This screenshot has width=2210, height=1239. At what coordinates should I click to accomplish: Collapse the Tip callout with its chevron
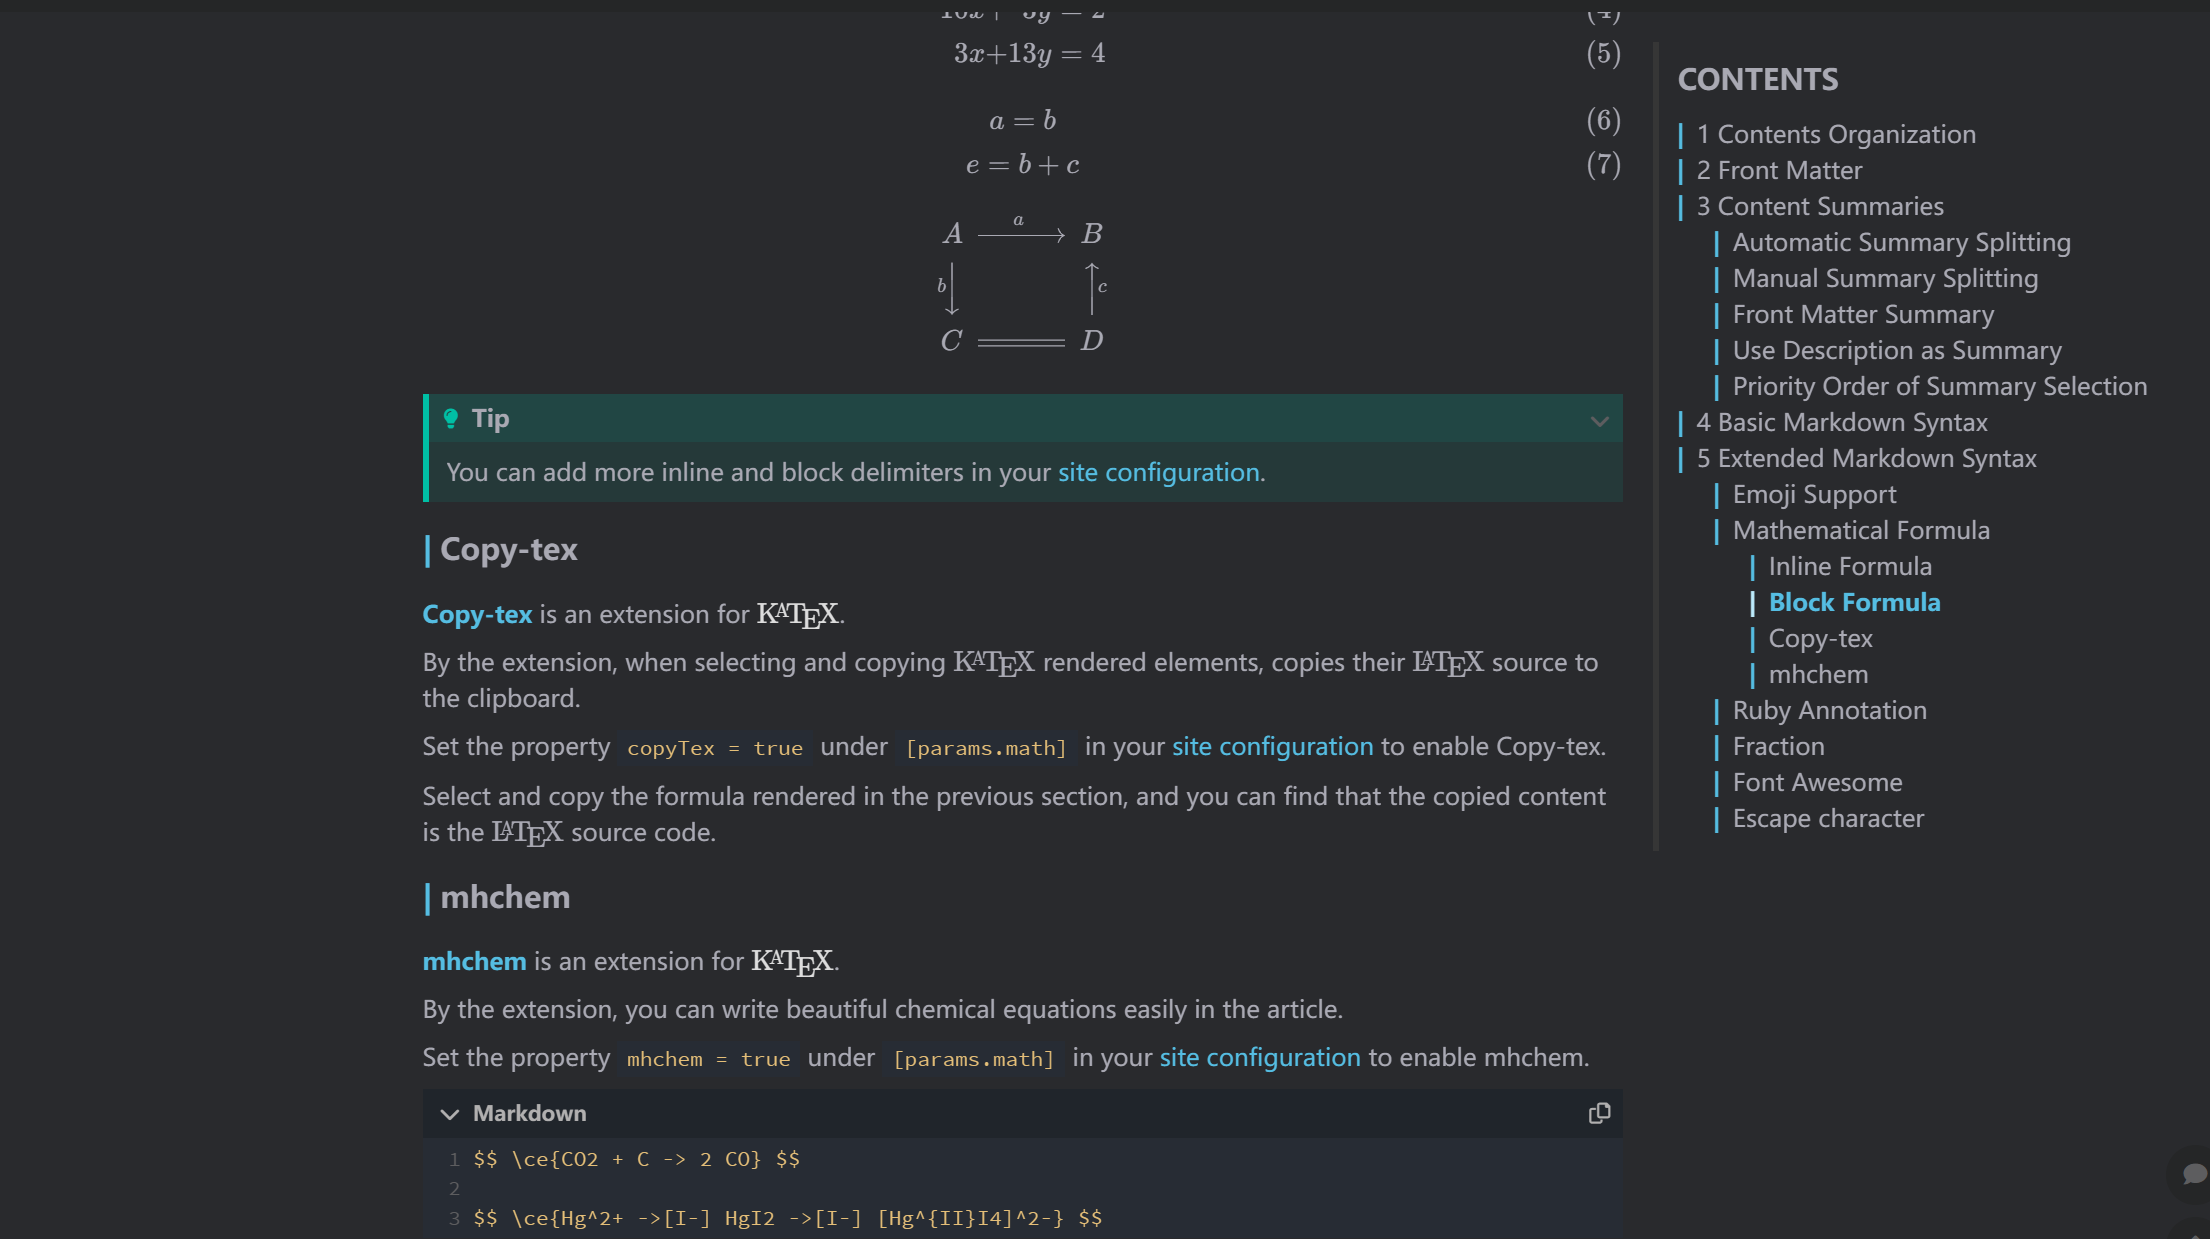pyautogui.click(x=1600, y=420)
